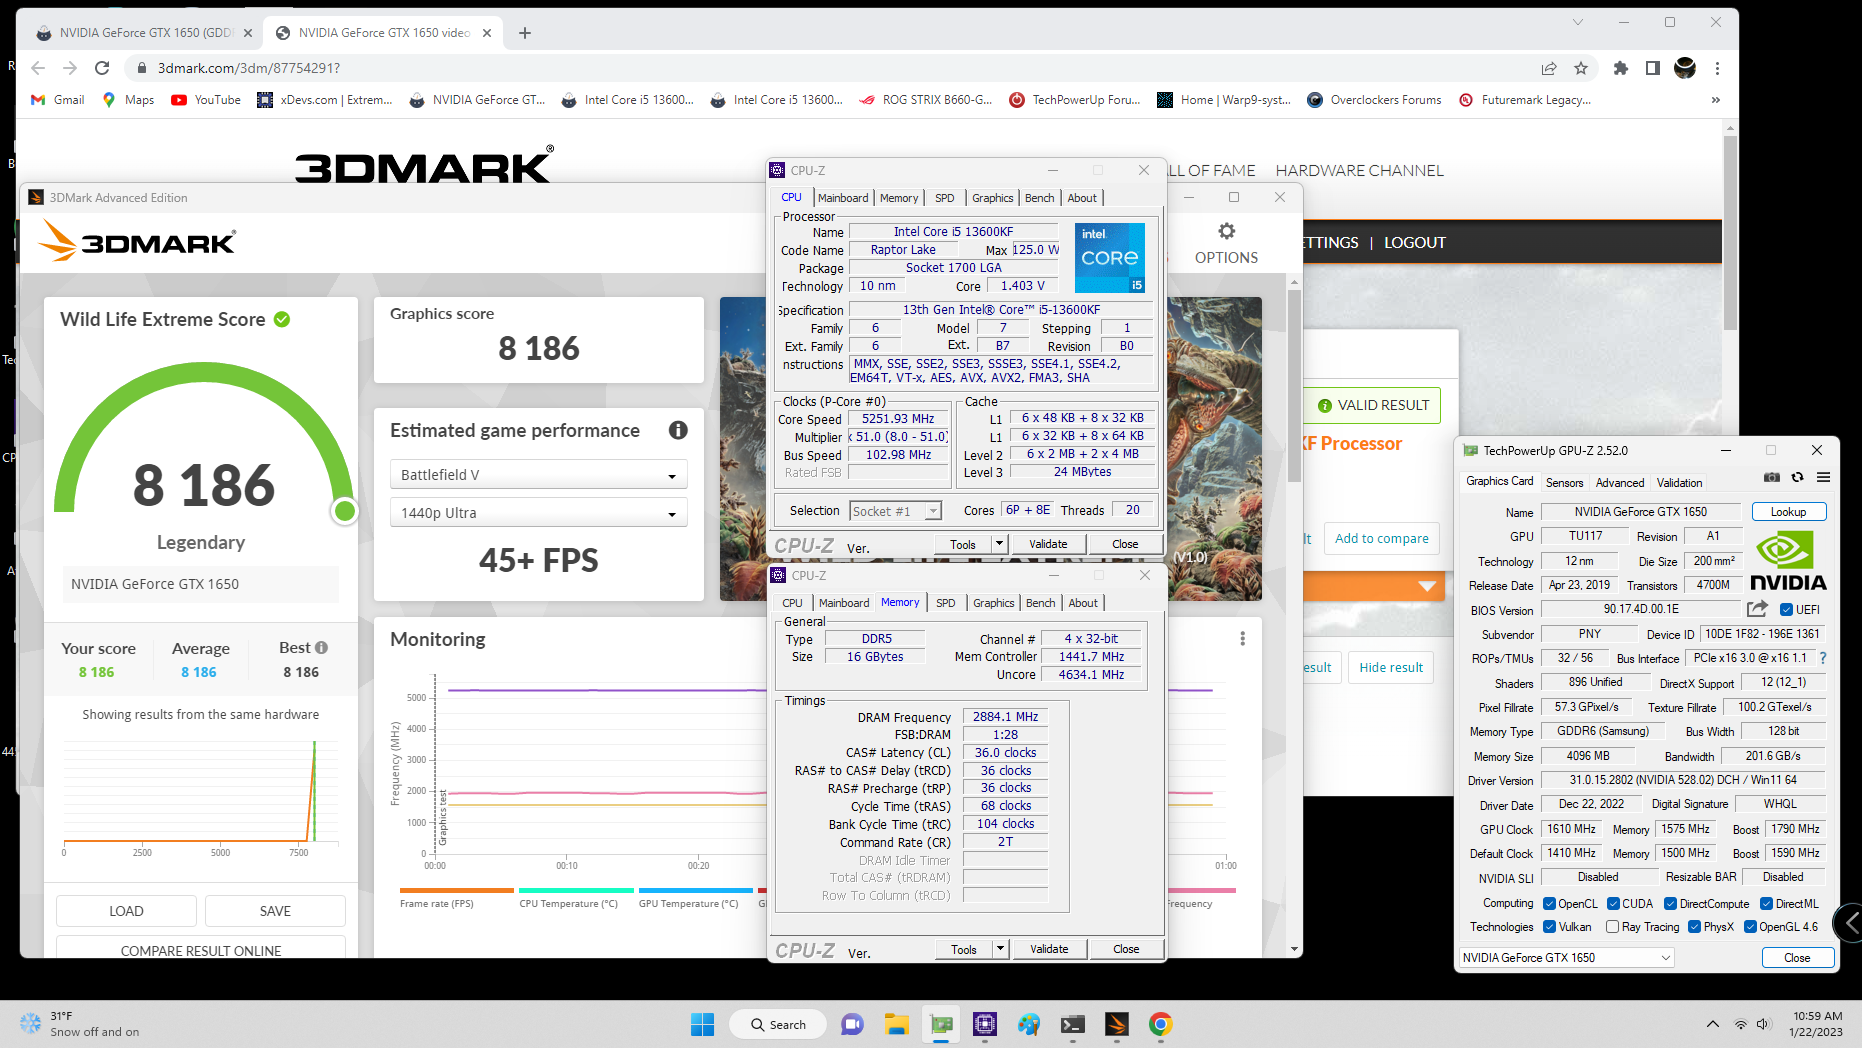Click the Bus Interface question mark help icon
Image resolution: width=1862 pixels, height=1048 pixels.
pyautogui.click(x=1823, y=658)
